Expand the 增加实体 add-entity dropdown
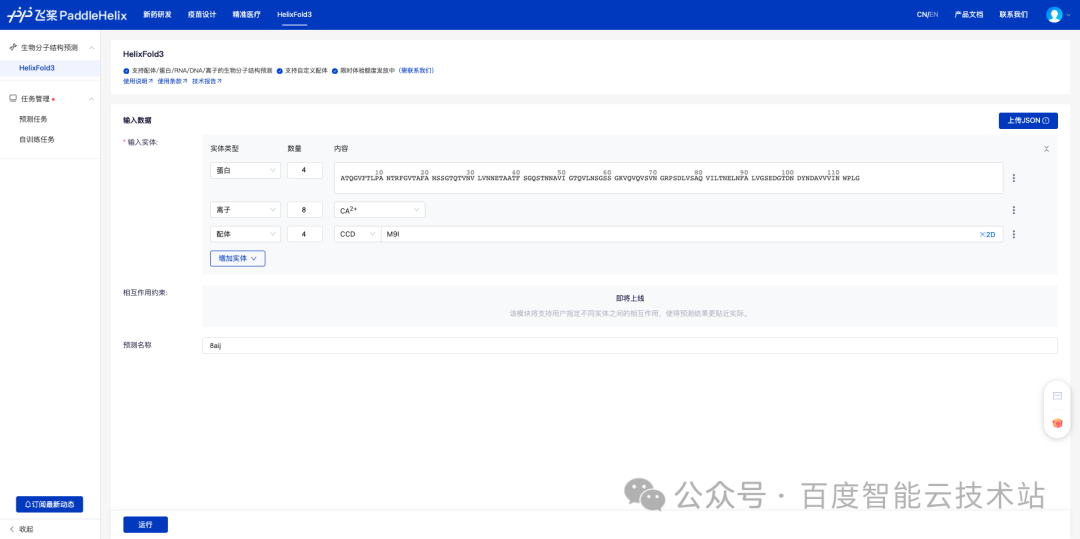 click(238, 258)
